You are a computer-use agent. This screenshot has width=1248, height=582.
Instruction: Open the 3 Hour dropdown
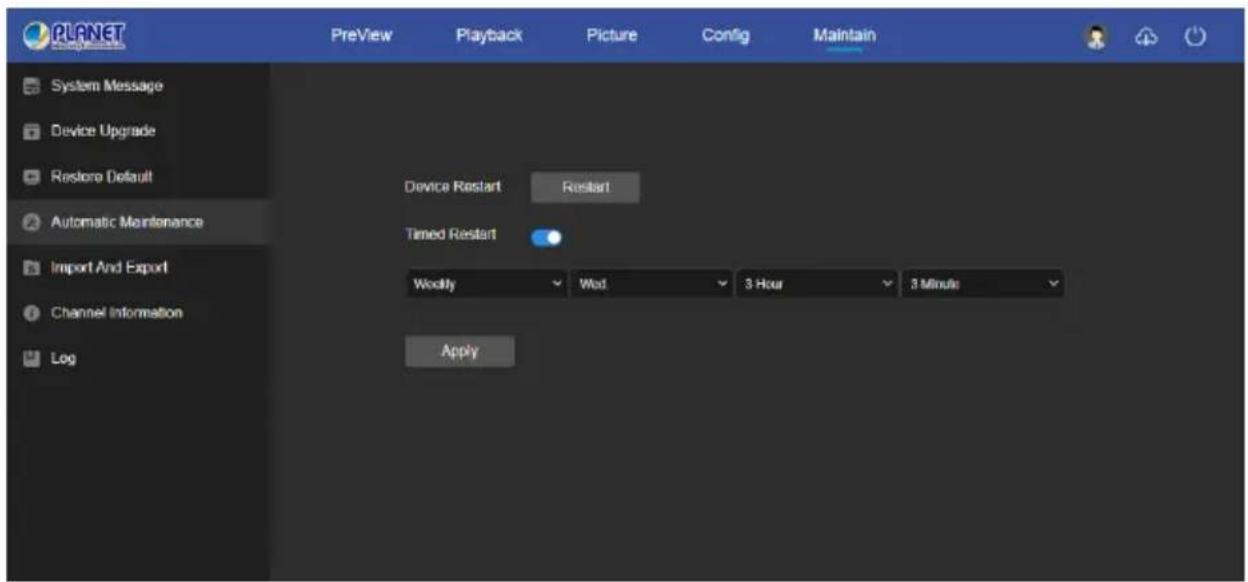pos(817,285)
